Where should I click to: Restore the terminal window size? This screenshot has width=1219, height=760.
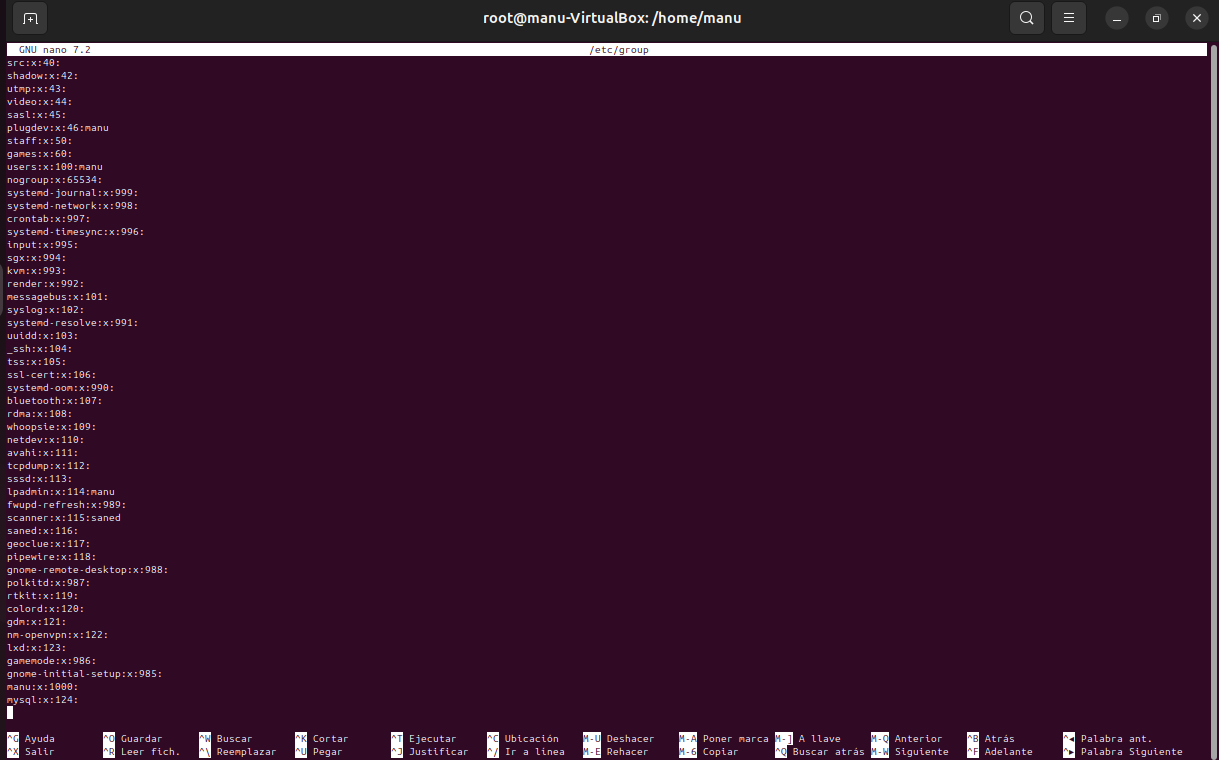pyautogui.click(x=1157, y=18)
